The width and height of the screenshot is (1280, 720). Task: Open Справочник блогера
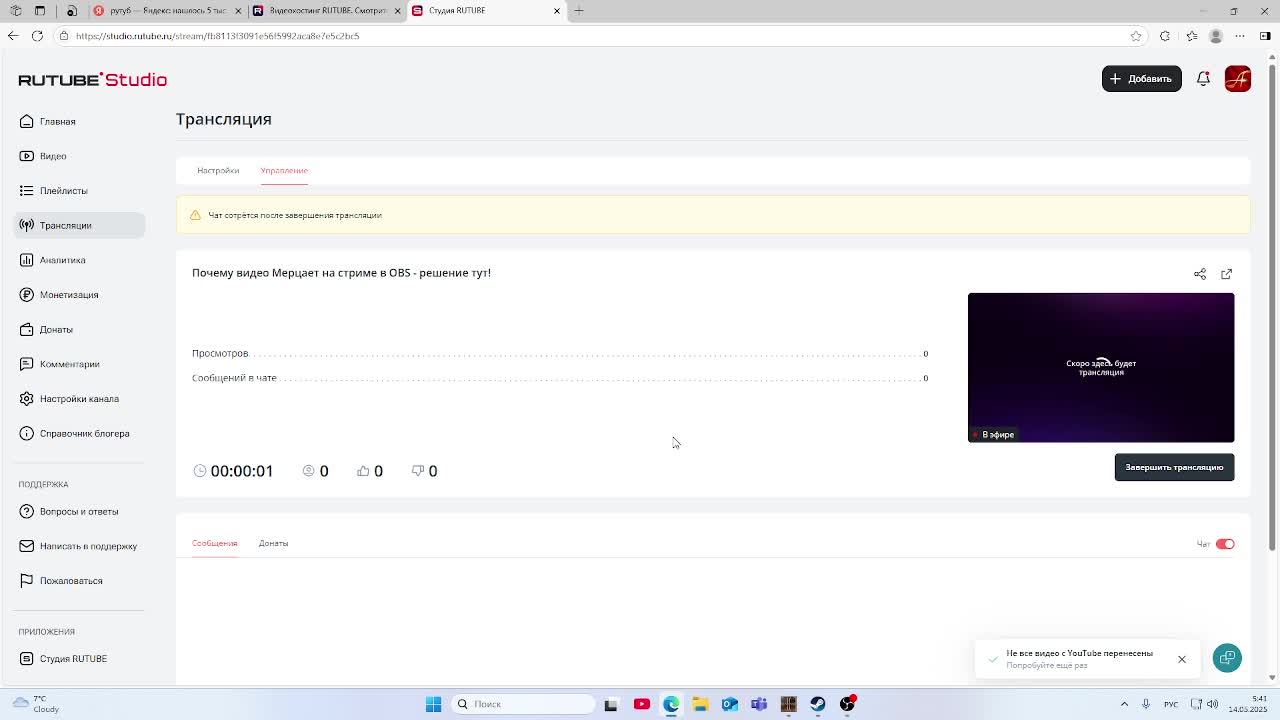84,433
